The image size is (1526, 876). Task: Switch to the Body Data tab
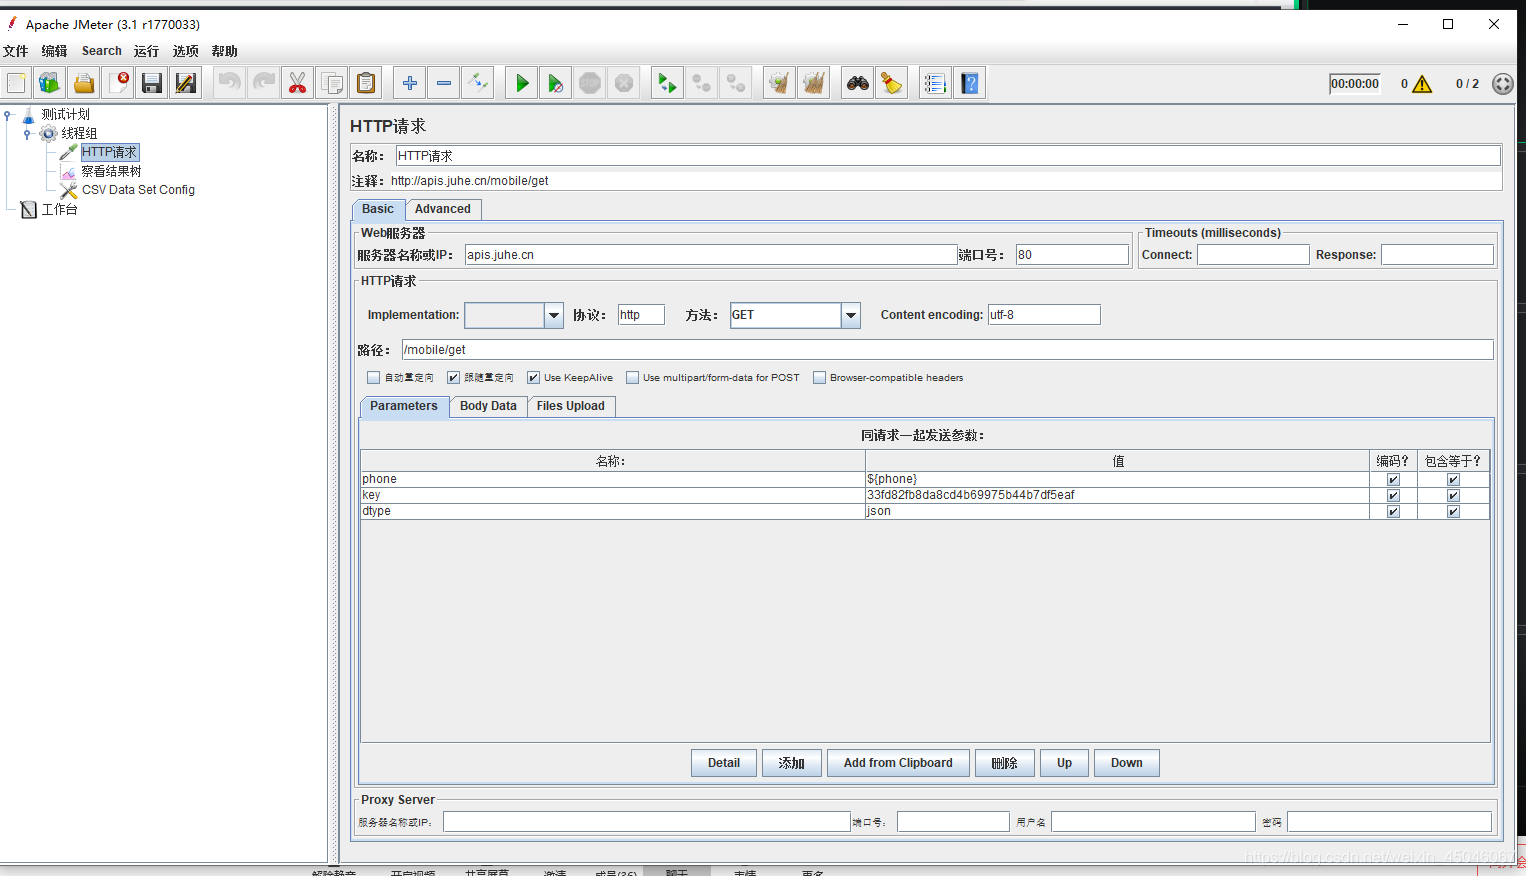[488, 406]
